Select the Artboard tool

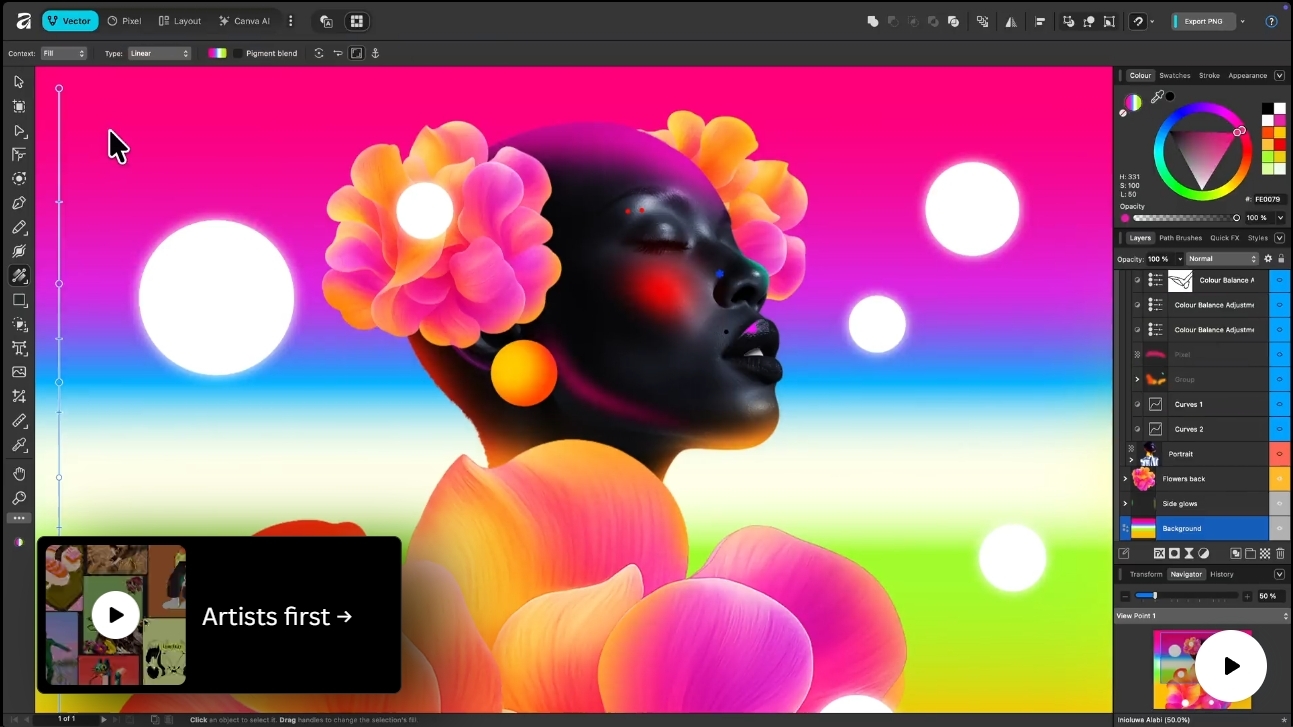[19, 106]
